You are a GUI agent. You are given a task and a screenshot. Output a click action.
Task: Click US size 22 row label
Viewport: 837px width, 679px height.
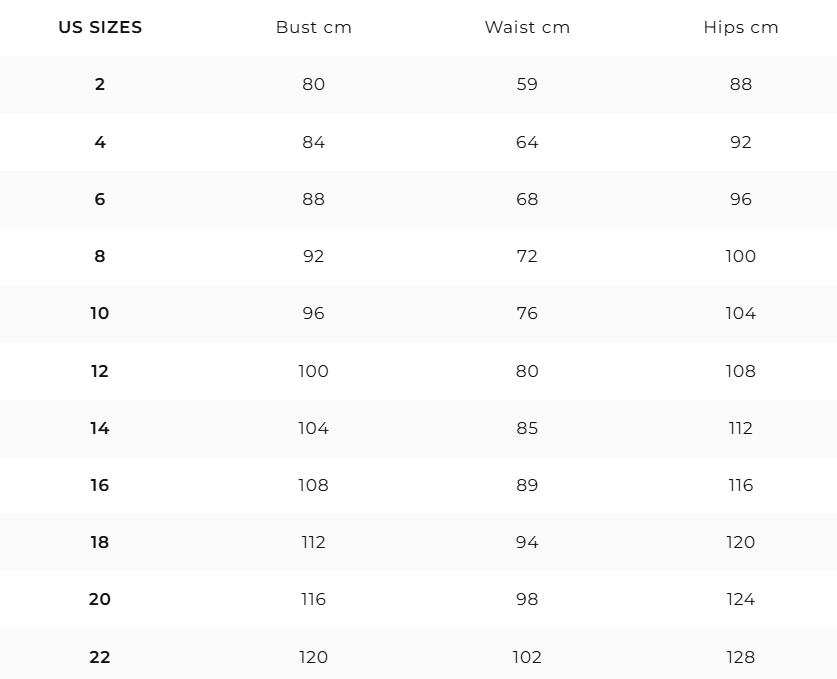coord(100,657)
